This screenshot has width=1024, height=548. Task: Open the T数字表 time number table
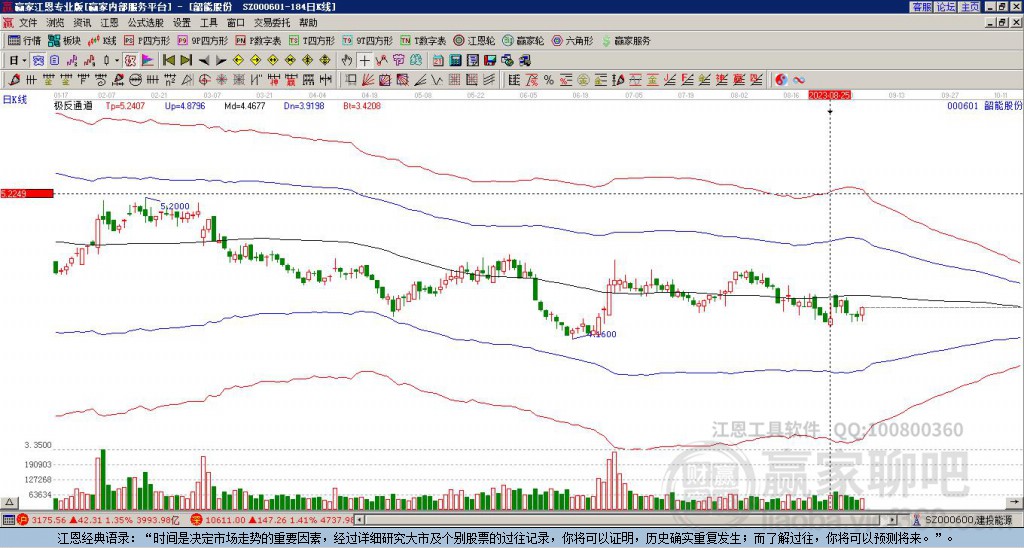point(423,40)
